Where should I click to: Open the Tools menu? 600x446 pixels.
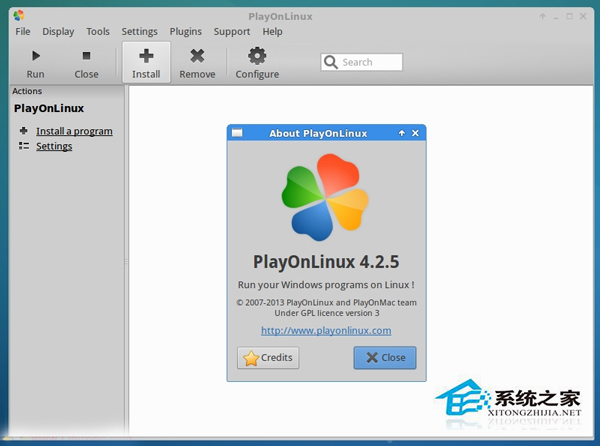(98, 31)
